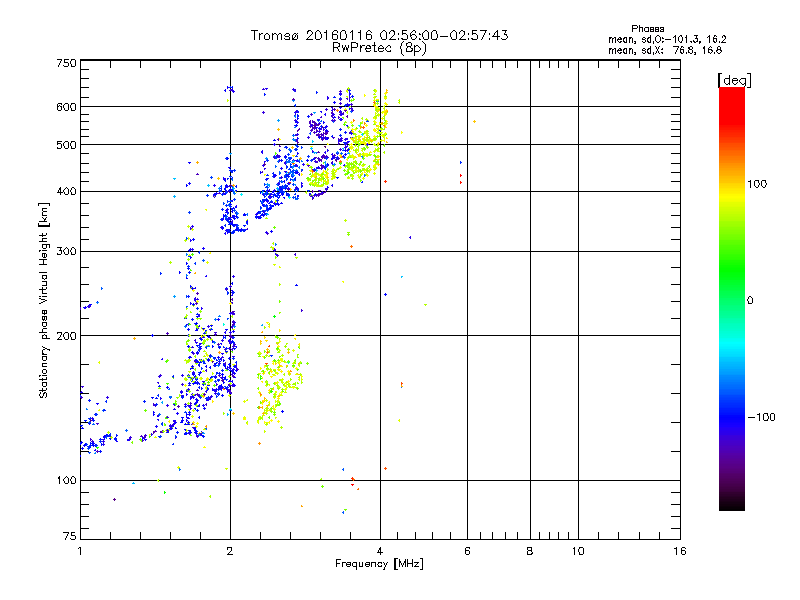This screenshot has height=600, width=800.
Task: Click the y-axis label '400'
Action: 66,192
